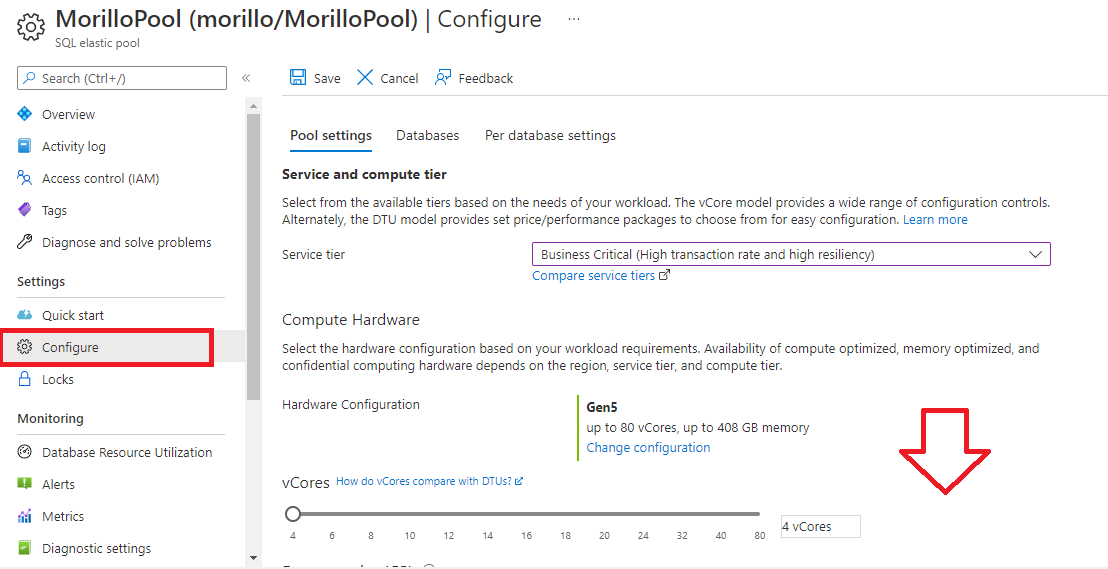Click the Diagnostic settings icon
Image resolution: width=1108 pixels, height=569 pixels.
point(25,549)
